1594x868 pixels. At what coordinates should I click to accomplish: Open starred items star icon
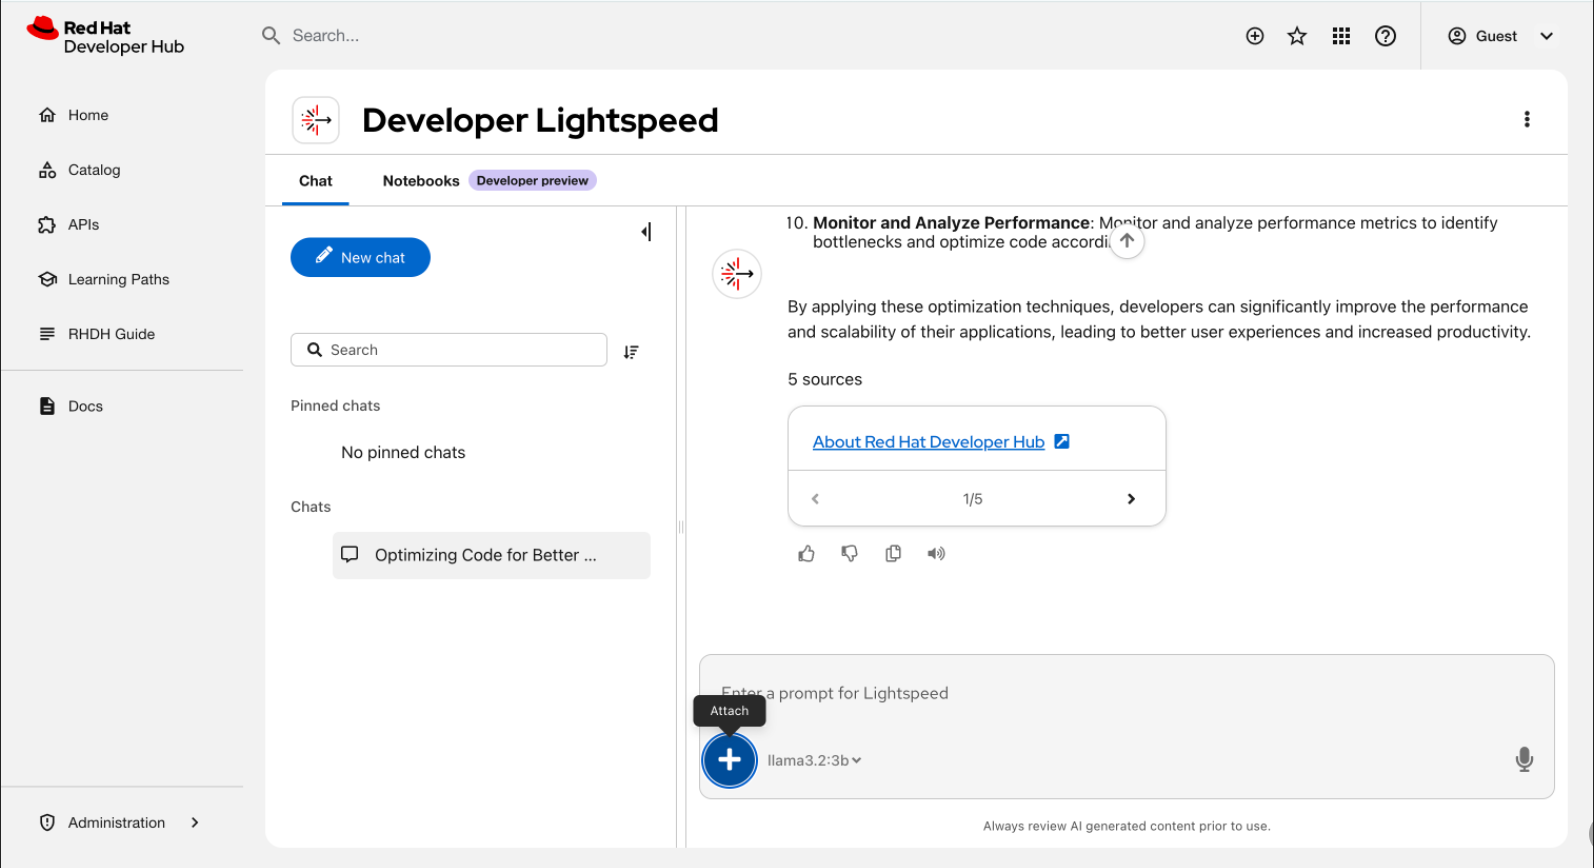pyautogui.click(x=1297, y=36)
